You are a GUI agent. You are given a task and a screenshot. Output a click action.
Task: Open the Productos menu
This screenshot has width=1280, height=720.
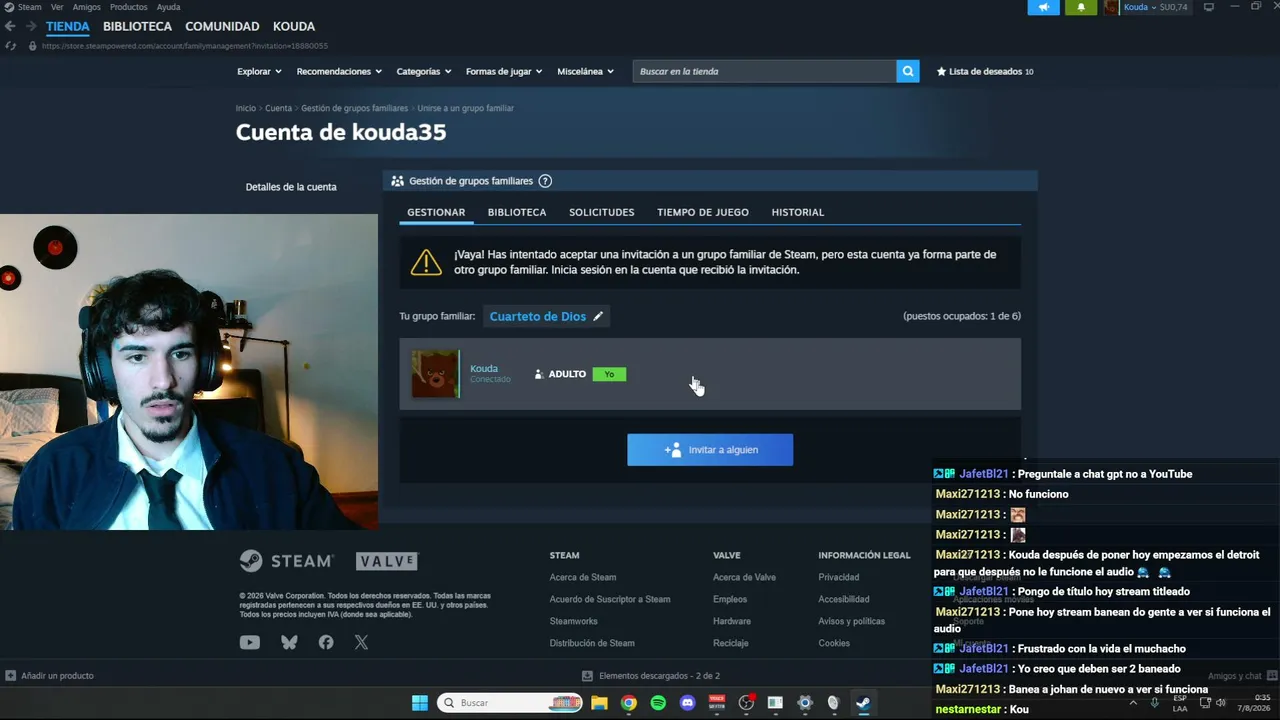click(x=128, y=7)
